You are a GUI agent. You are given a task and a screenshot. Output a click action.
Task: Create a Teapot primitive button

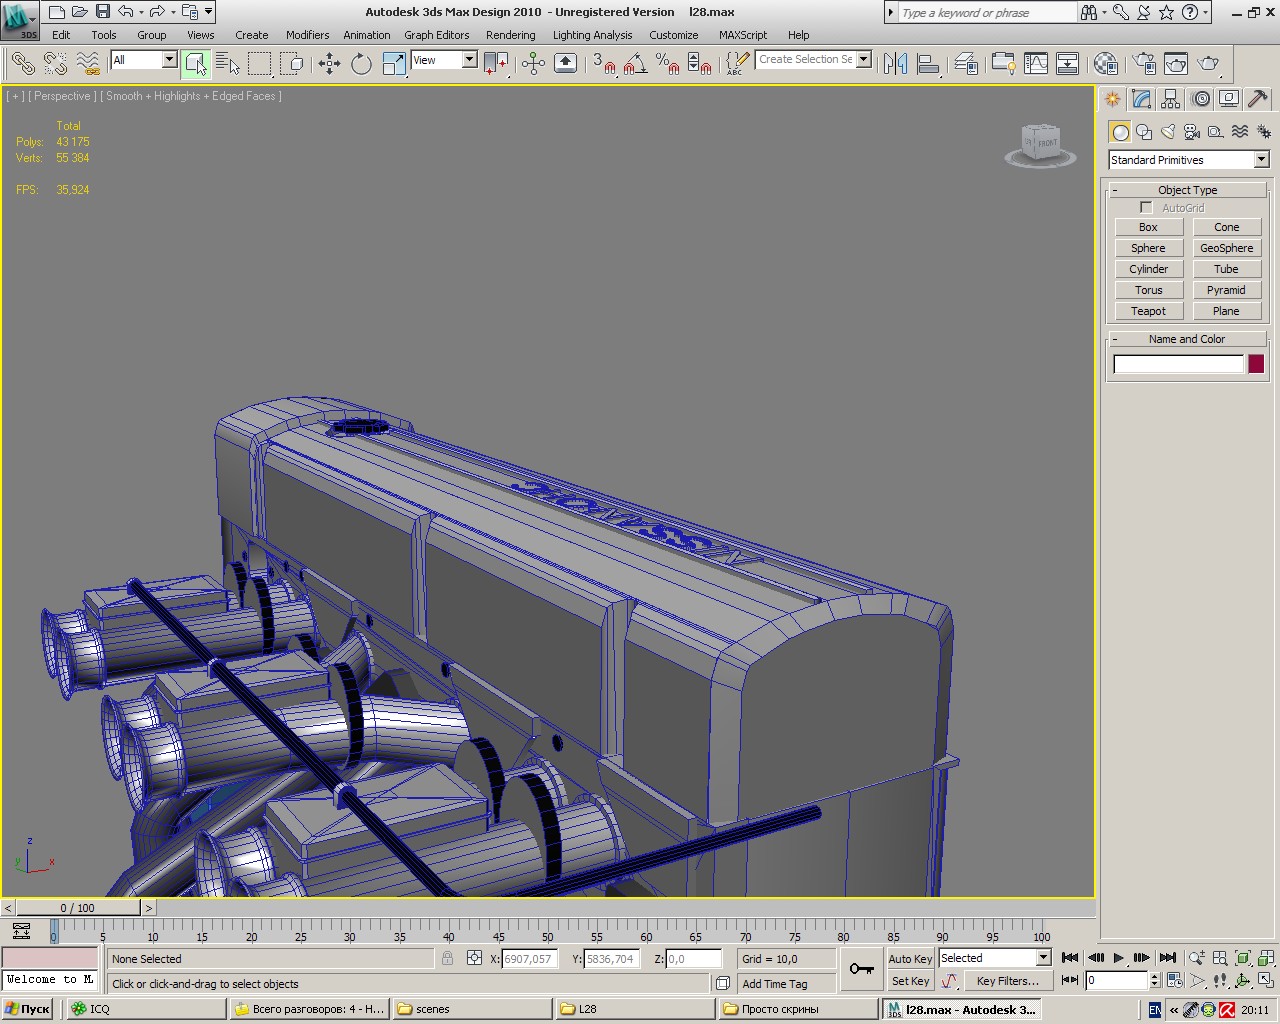click(1148, 311)
